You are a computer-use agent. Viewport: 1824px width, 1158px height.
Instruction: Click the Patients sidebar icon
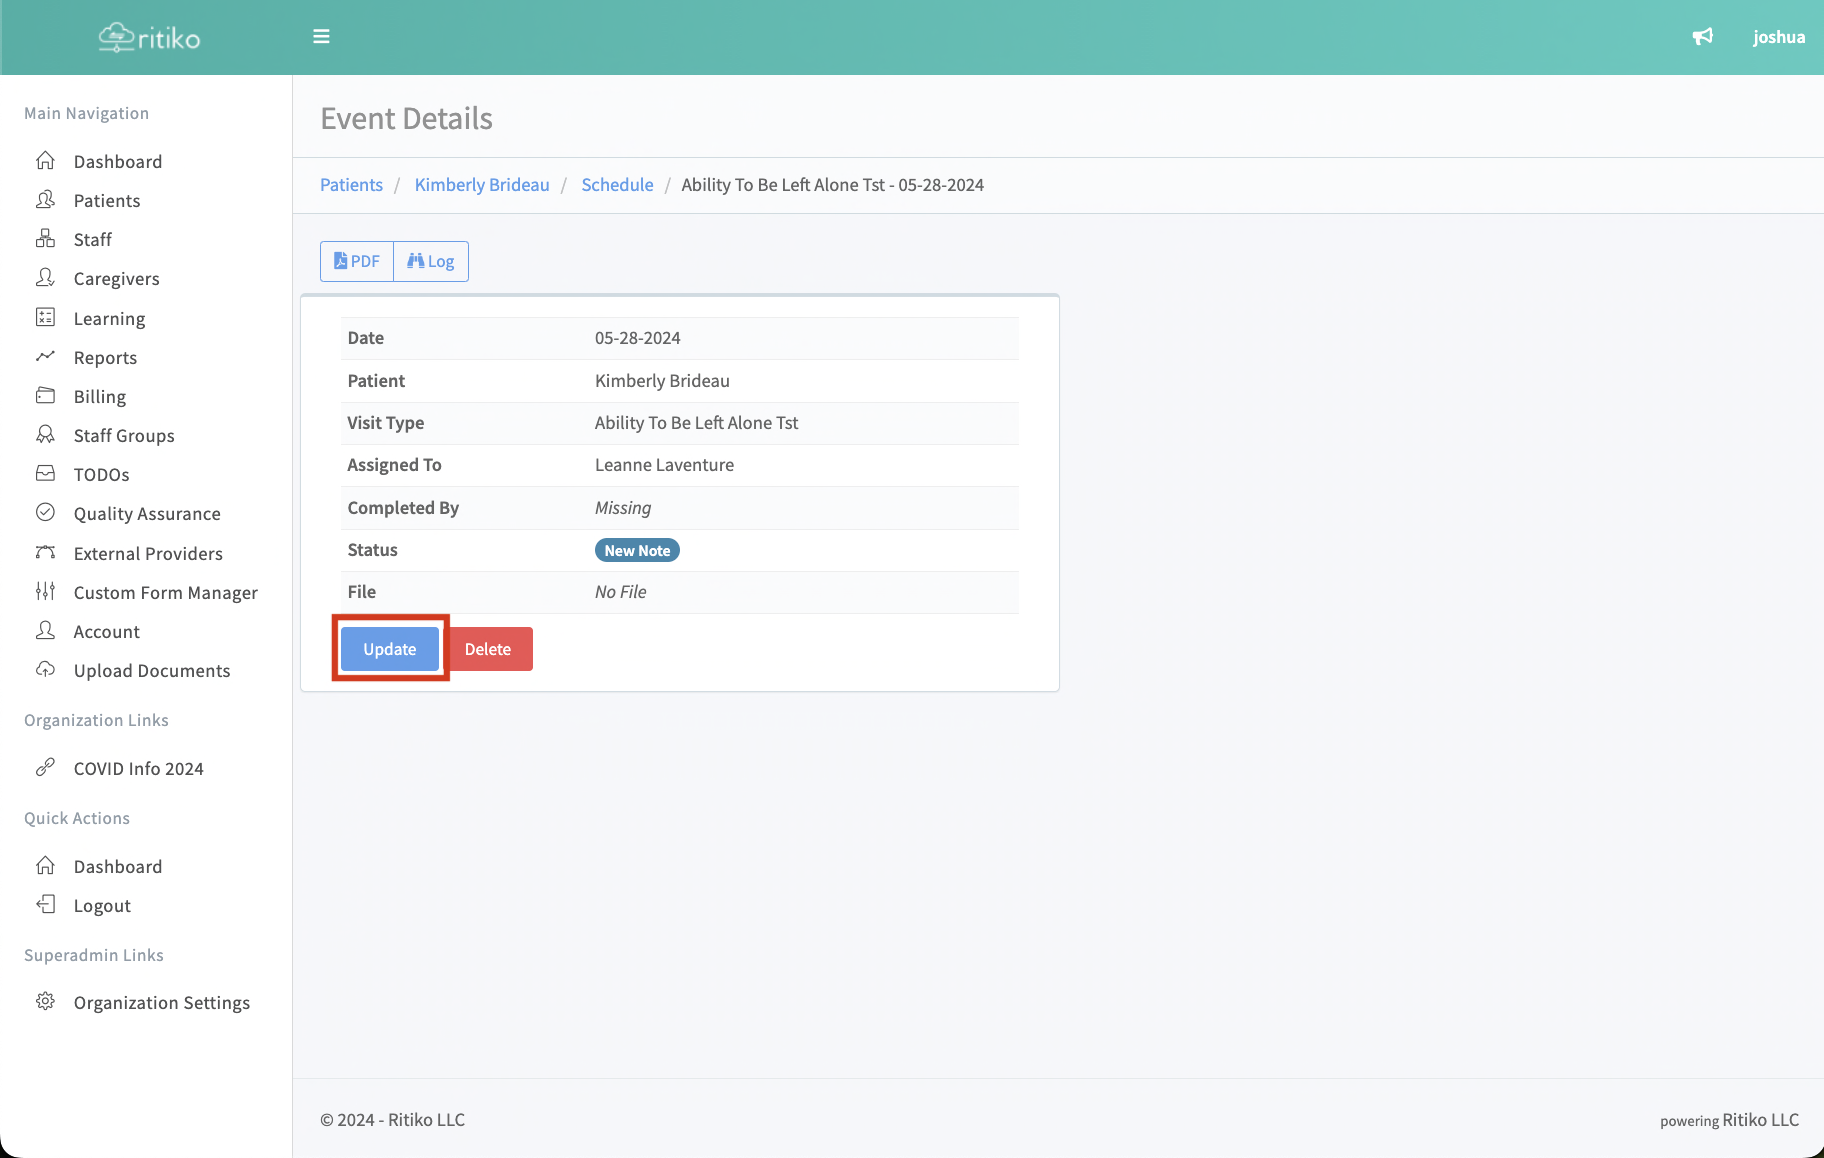tap(46, 200)
